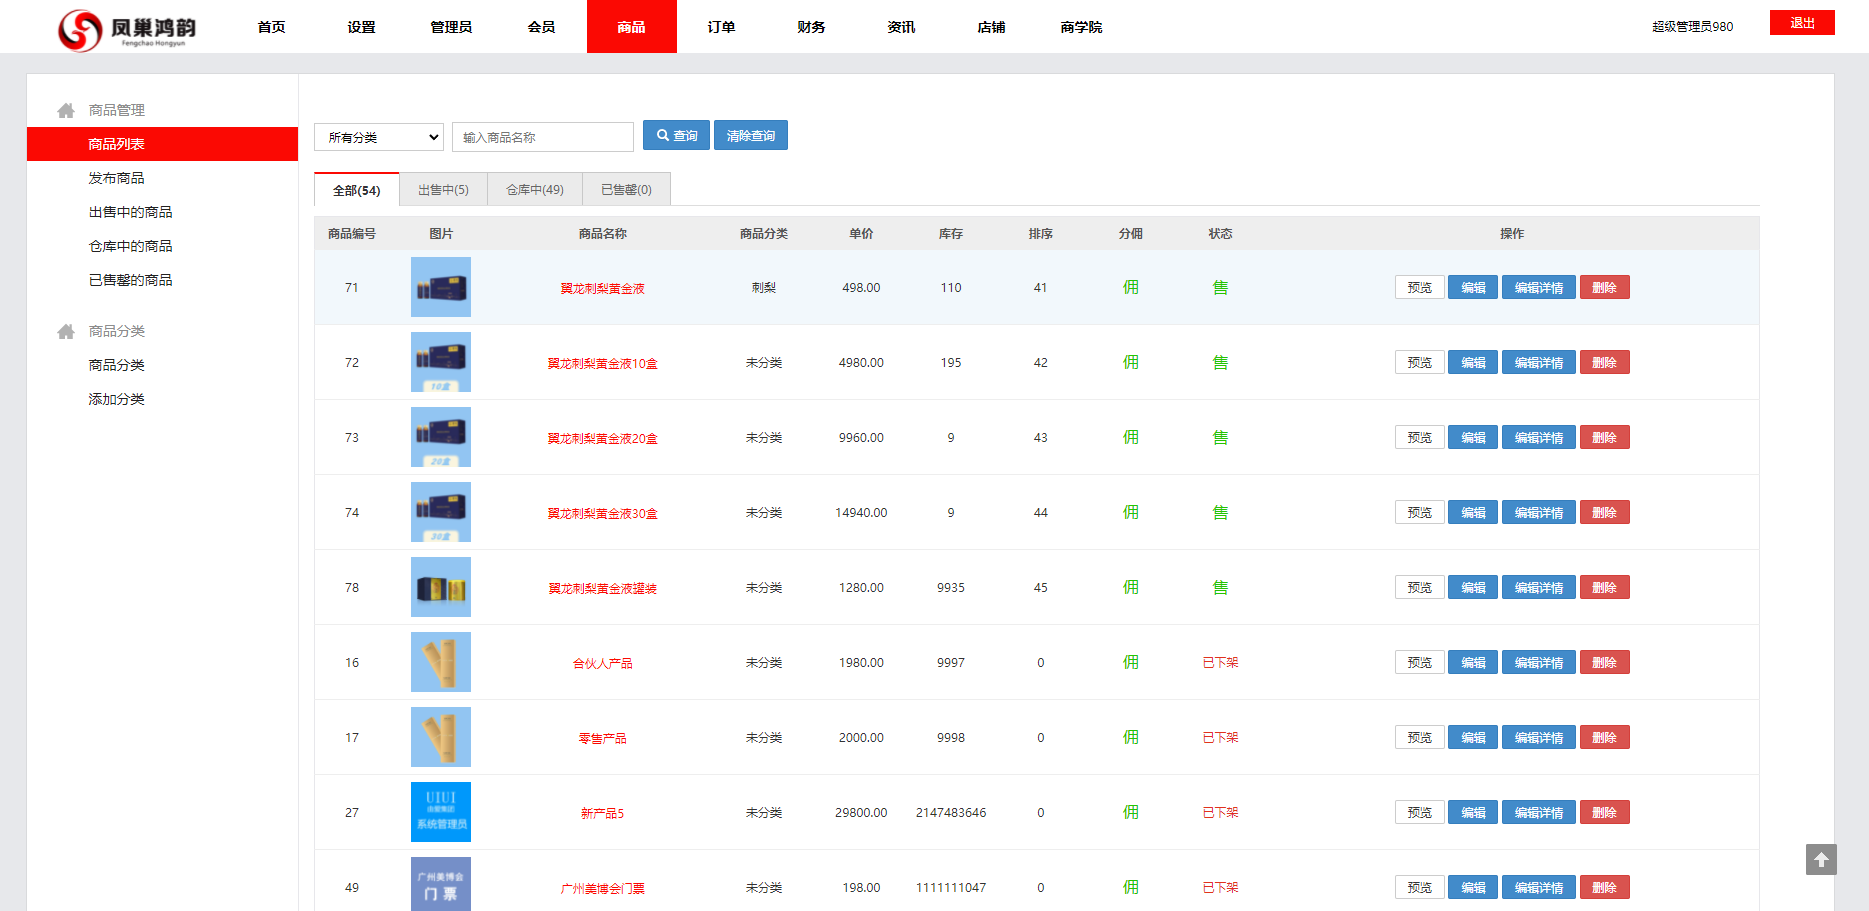Click the stock value 2147483646
Viewport: 1869px width, 911px height.
951,812
